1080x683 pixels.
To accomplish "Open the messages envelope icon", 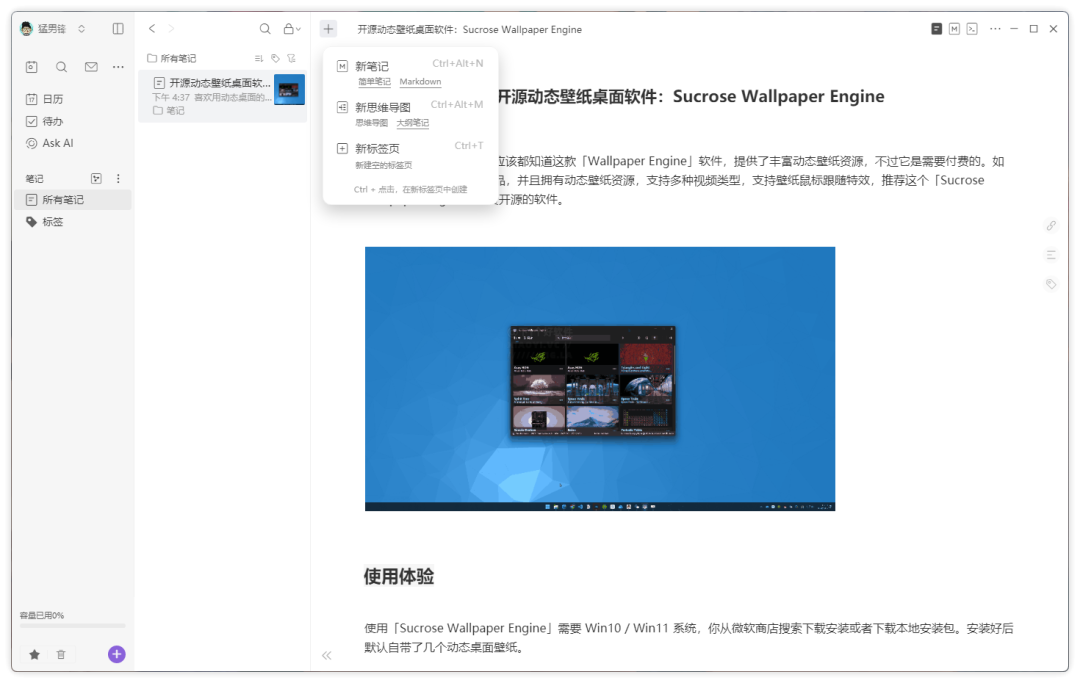I will (91, 67).
